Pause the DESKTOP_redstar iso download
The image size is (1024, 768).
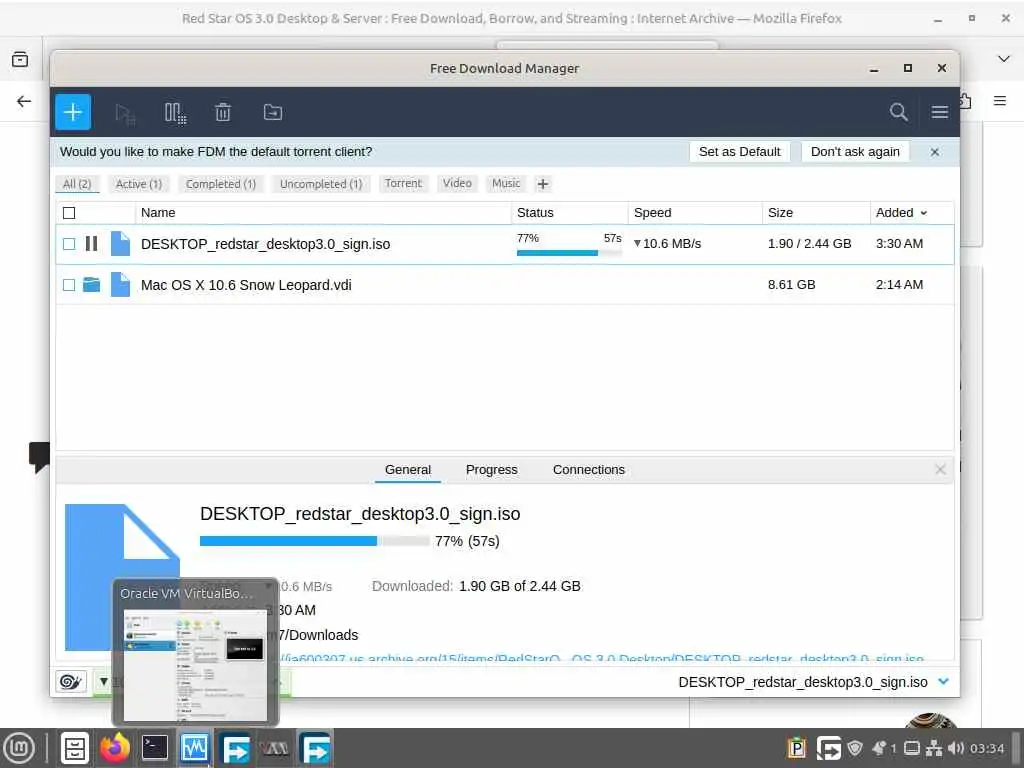coord(91,244)
